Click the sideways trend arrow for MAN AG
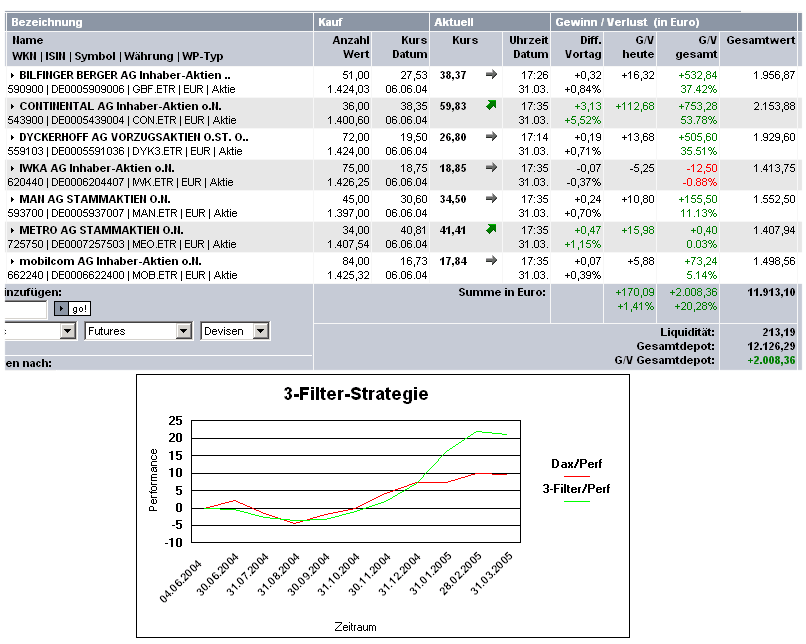Viewport: 806px width, 644px height. click(491, 198)
